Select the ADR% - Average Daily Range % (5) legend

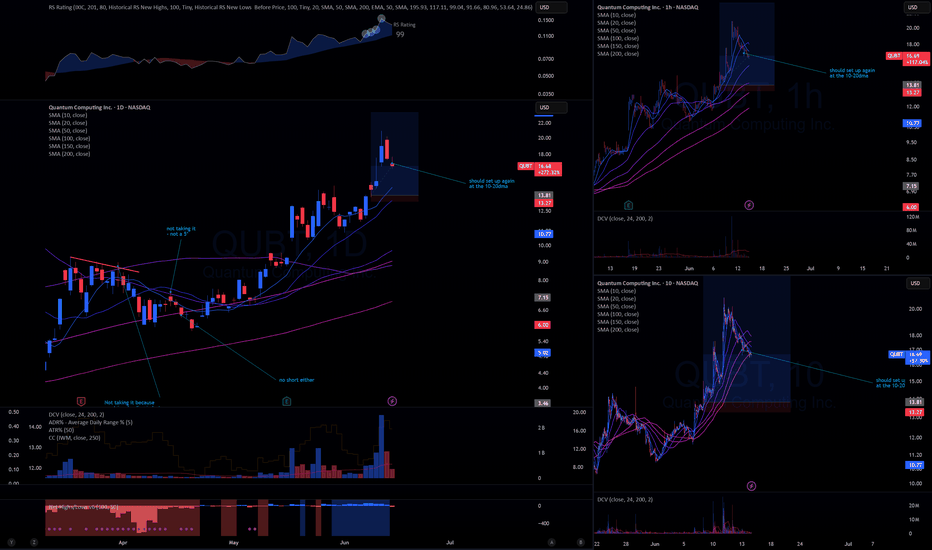click(90, 422)
